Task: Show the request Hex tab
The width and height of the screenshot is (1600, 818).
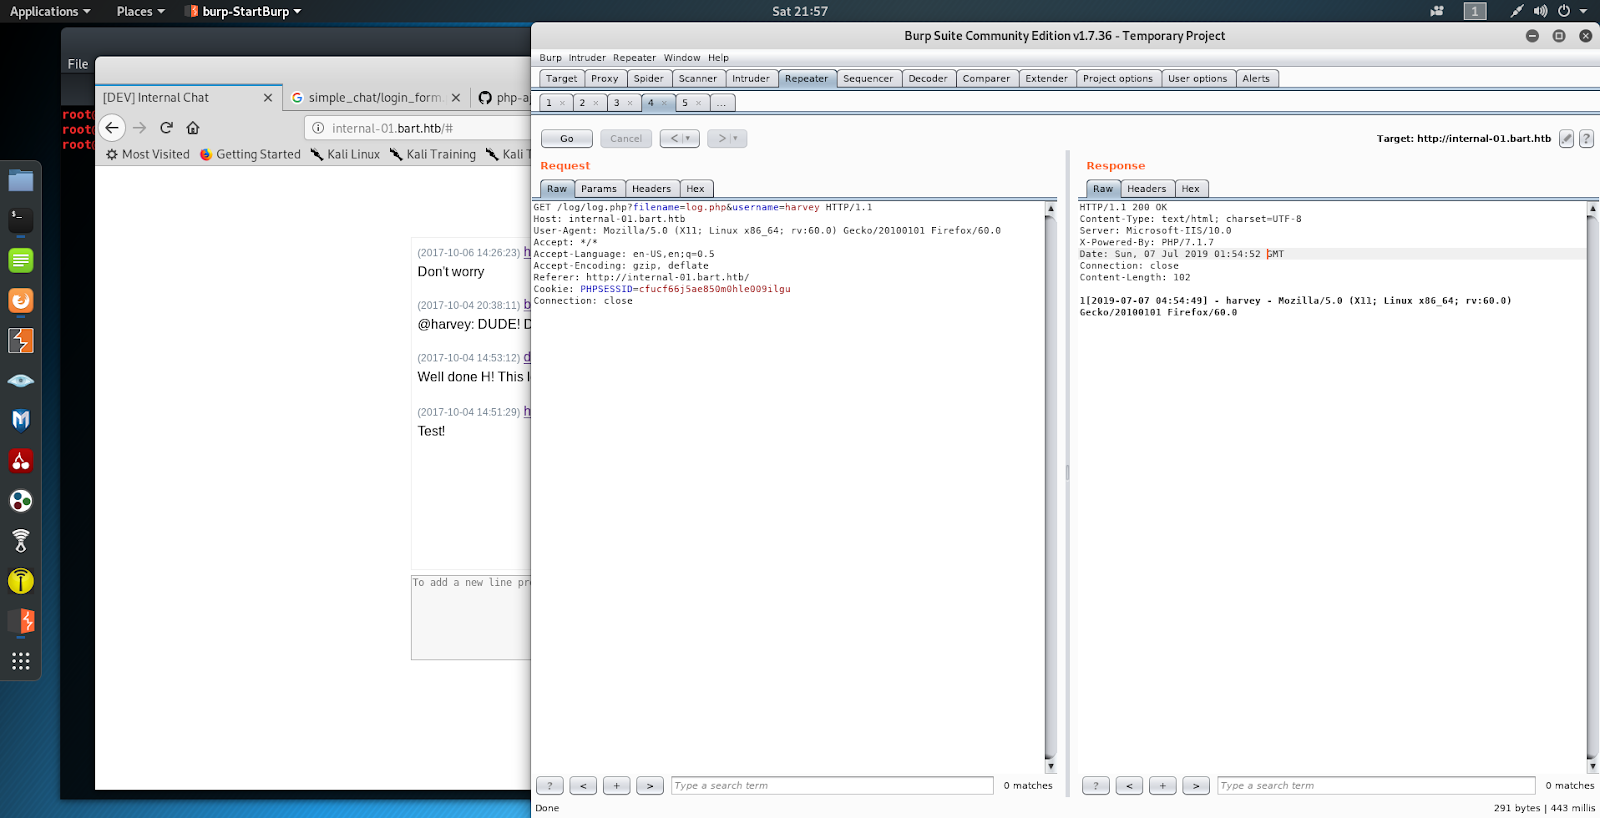Action: coord(695,189)
